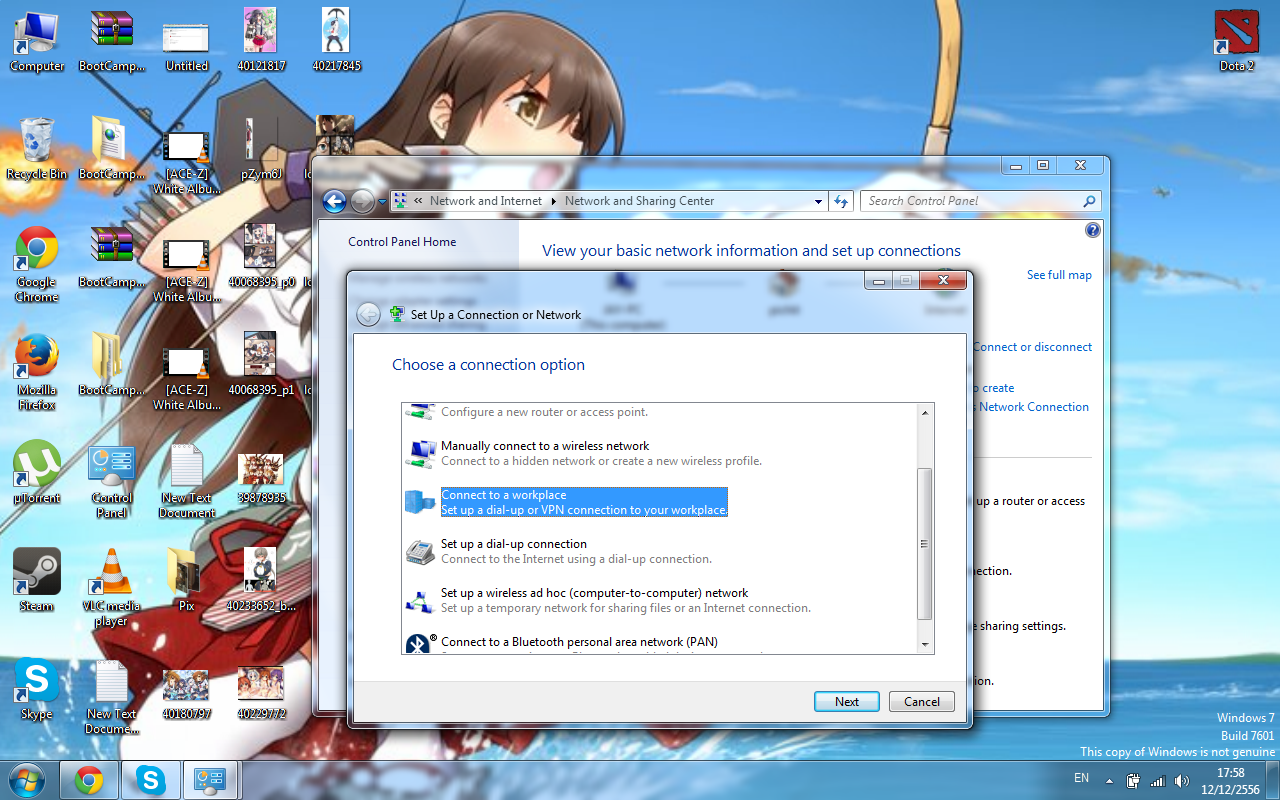This screenshot has width=1280, height=800.
Task: Go back in the Control Panel window
Action: tap(334, 201)
